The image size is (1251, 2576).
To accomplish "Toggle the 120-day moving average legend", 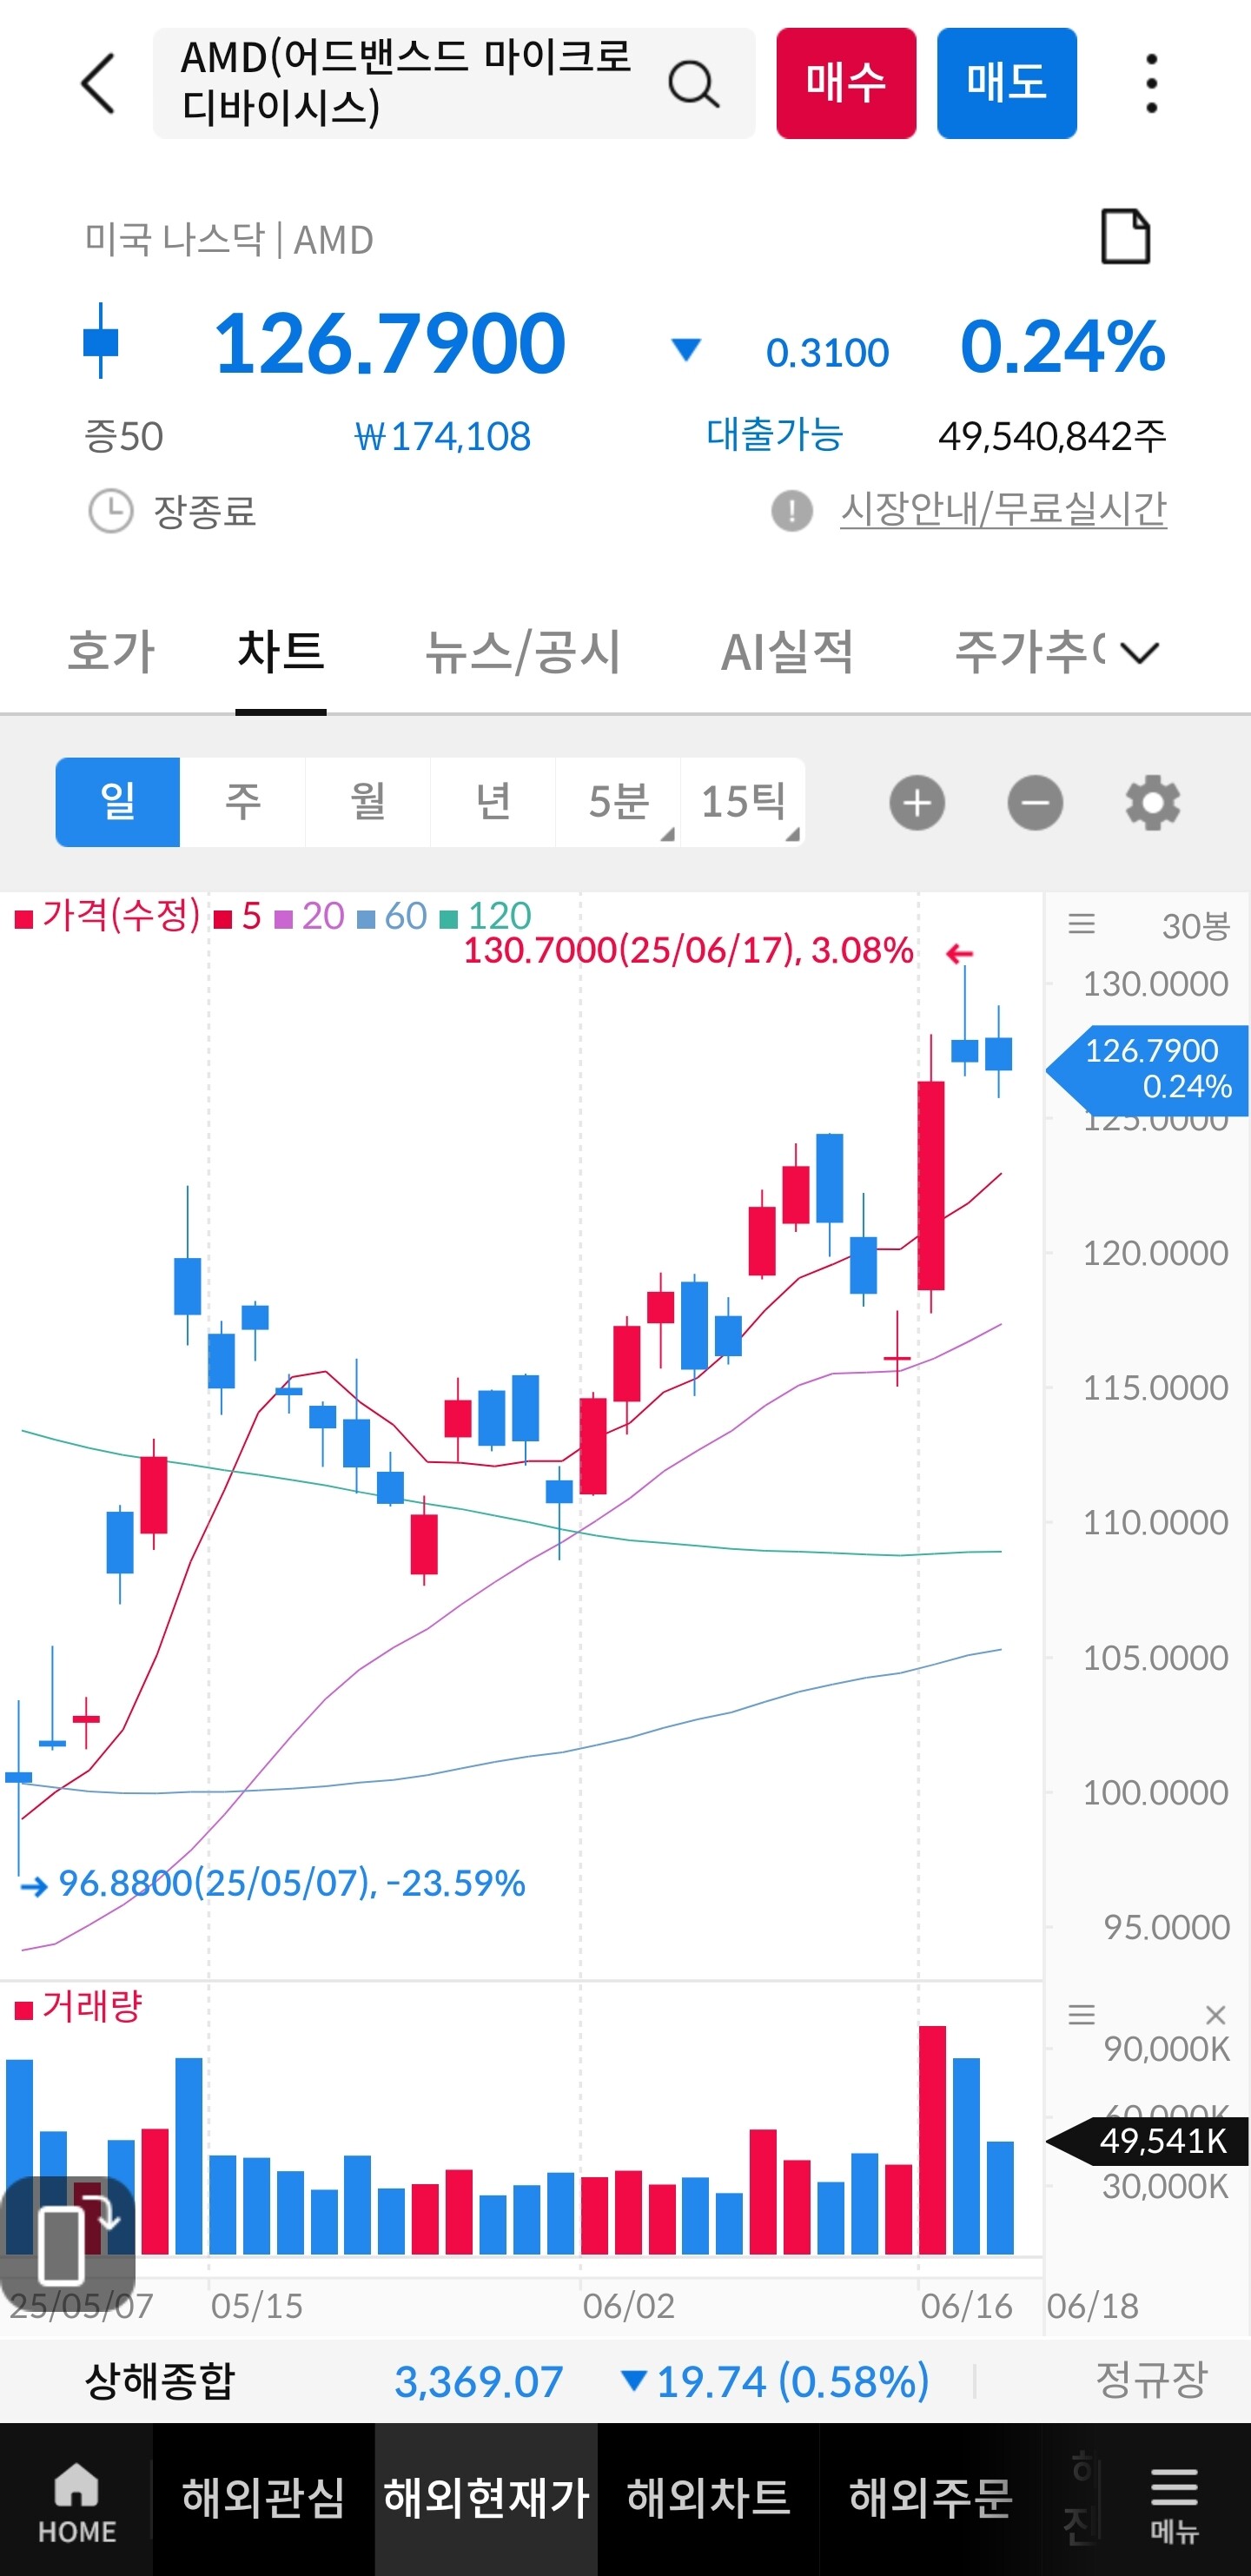I will click(x=486, y=916).
